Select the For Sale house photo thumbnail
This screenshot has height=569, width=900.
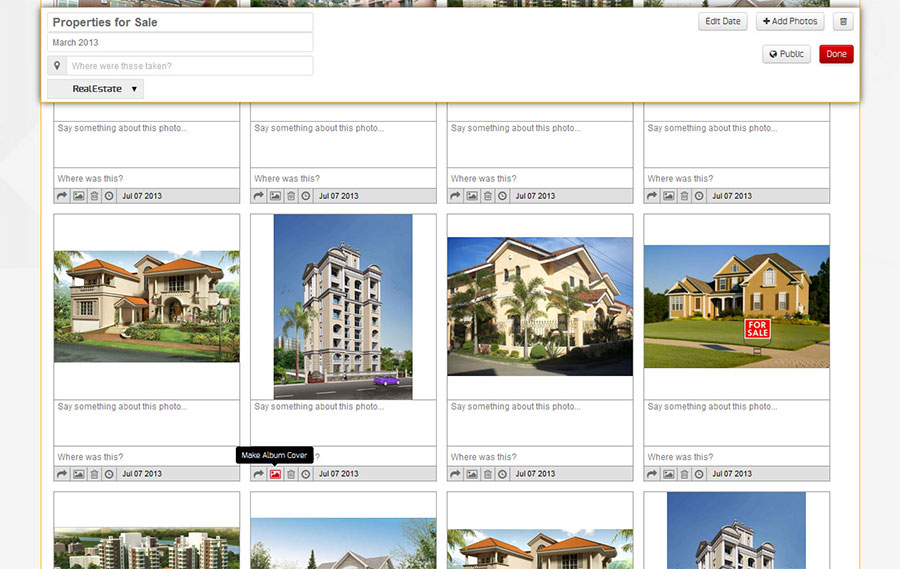coord(736,307)
